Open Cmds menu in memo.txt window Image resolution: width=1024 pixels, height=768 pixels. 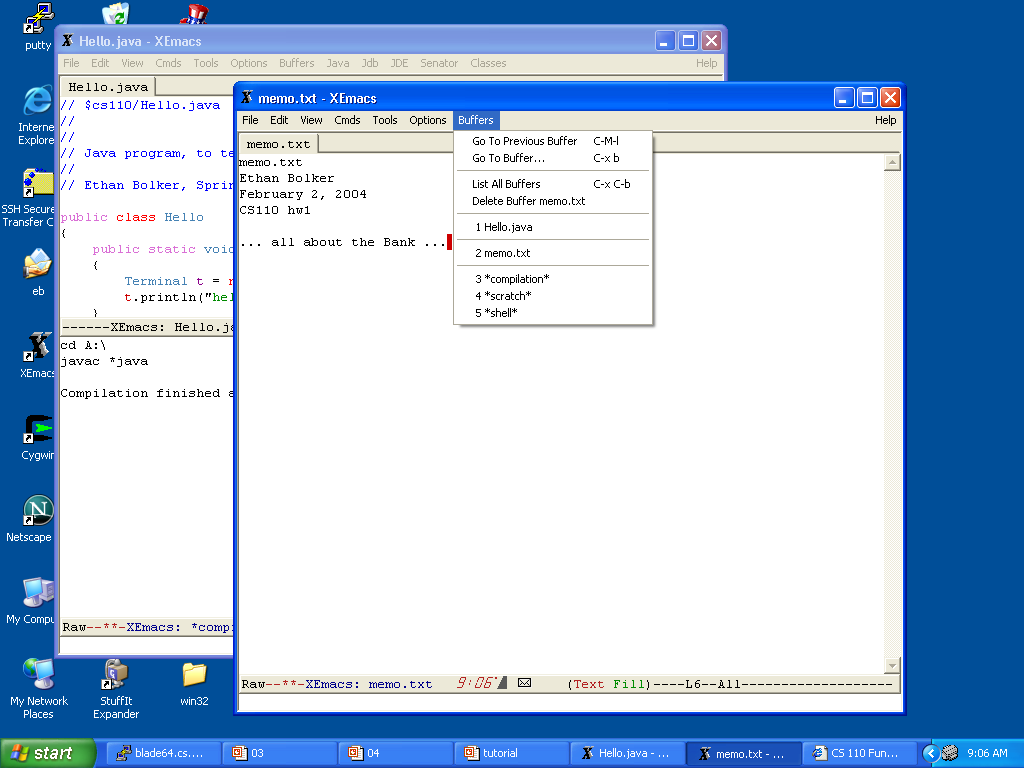pos(347,120)
